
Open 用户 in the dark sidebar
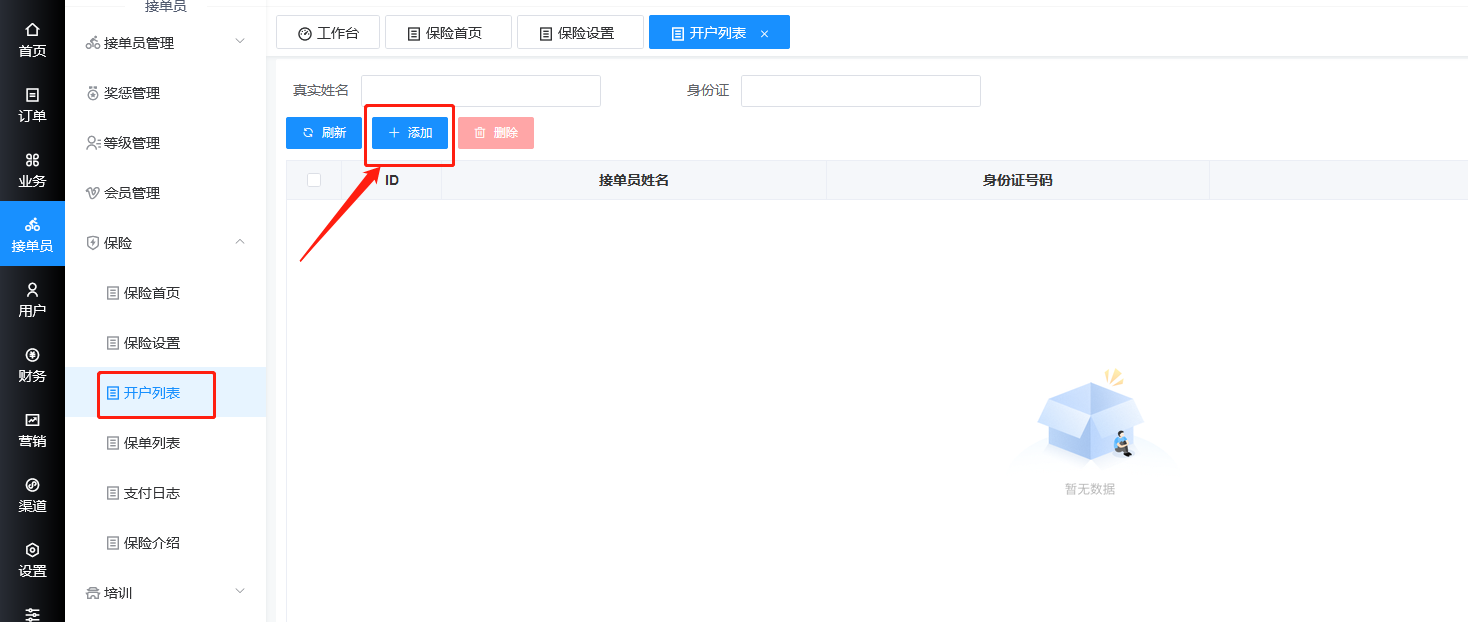tap(32, 299)
